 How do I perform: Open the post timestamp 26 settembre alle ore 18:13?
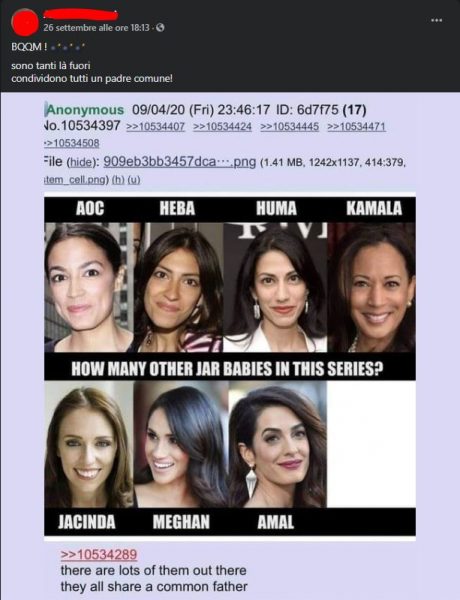pyautogui.click(x=96, y=28)
